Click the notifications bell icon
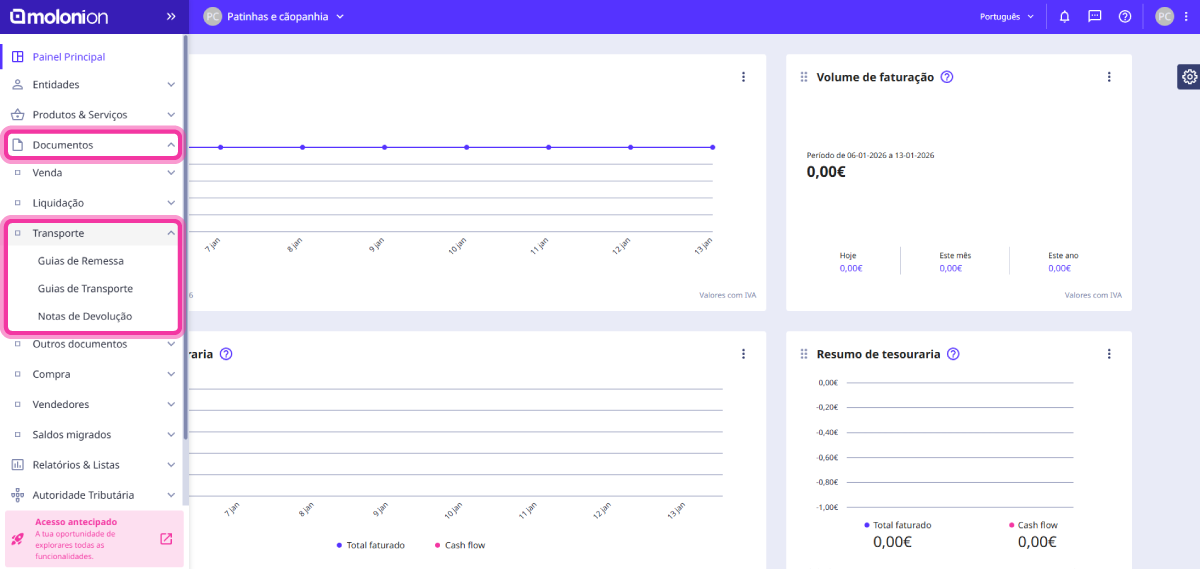The image size is (1200, 569). (1064, 17)
